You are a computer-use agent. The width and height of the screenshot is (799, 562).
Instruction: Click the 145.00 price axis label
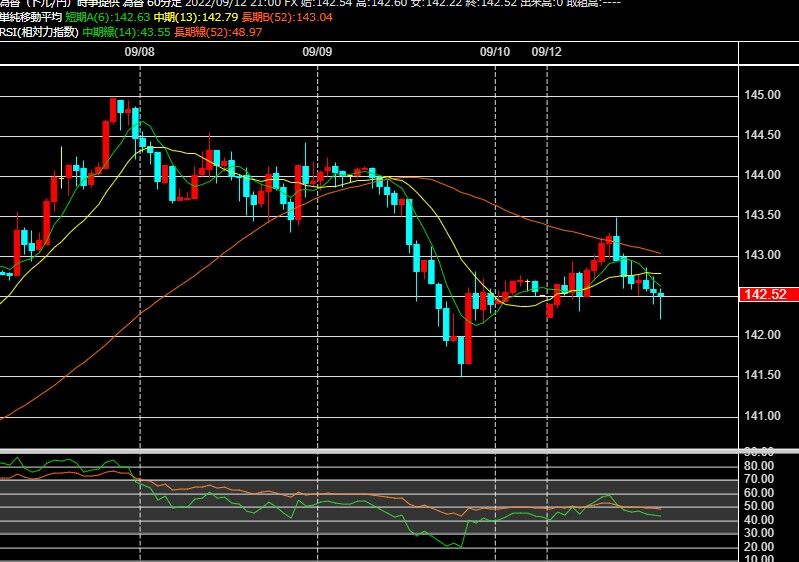[x=762, y=95]
